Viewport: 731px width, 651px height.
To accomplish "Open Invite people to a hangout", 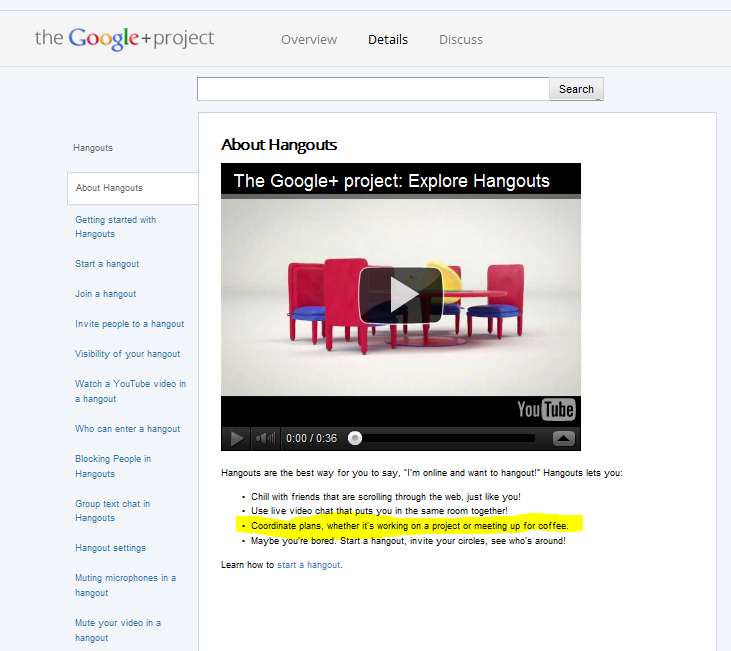I will [129, 324].
